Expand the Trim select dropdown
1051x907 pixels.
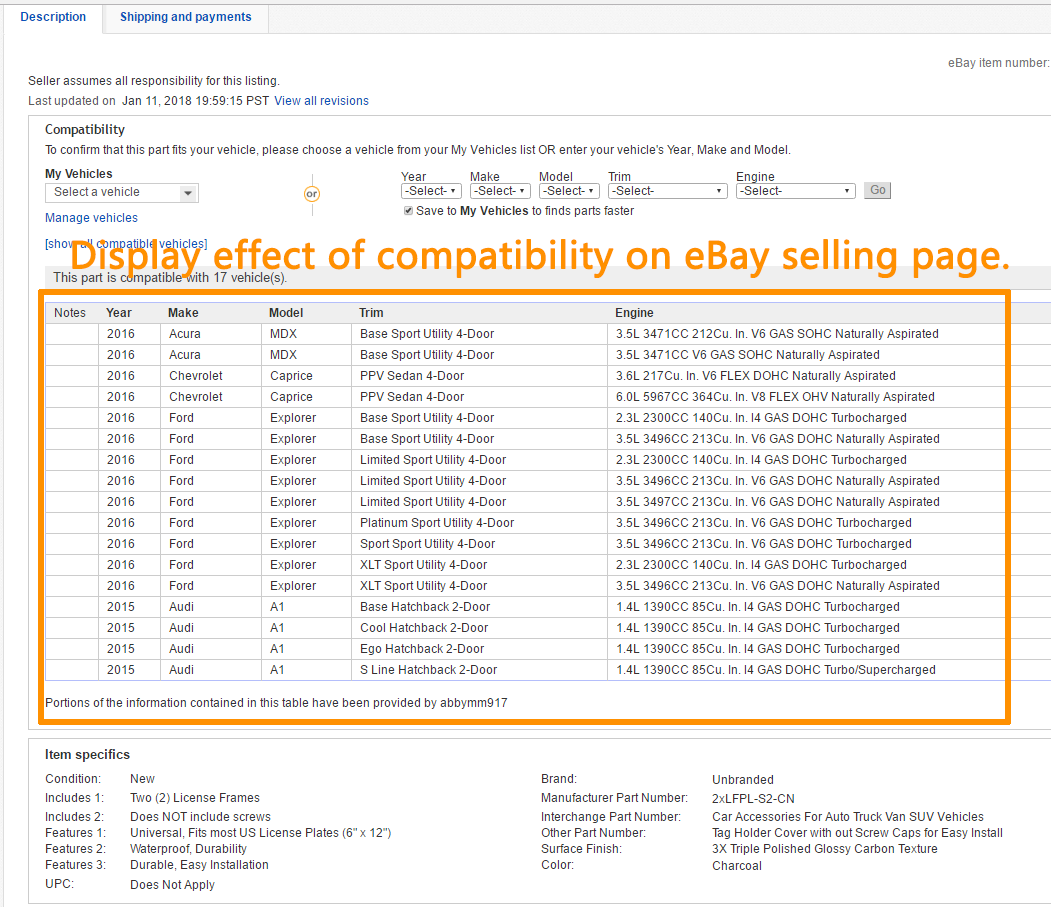point(668,191)
